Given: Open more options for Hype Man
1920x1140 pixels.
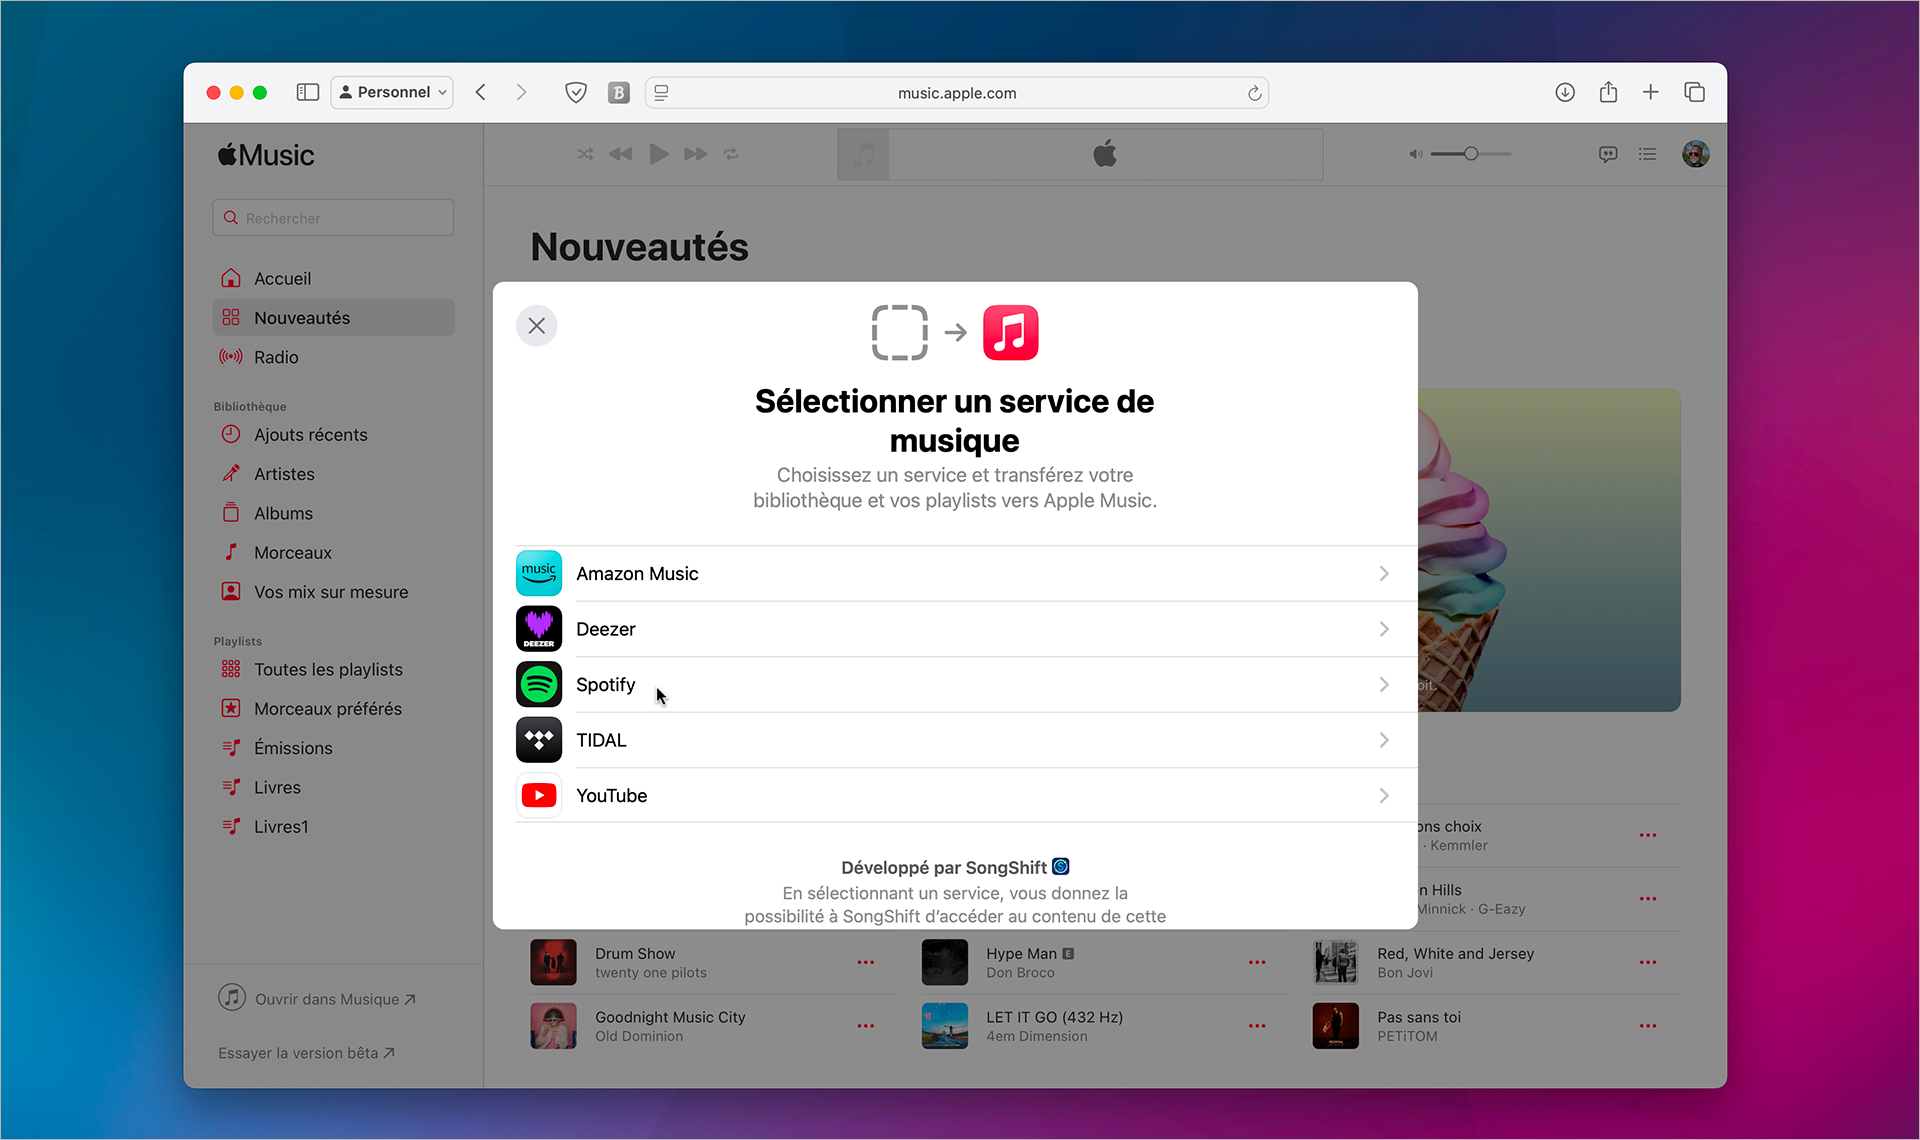Looking at the screenshot, I should (x=1257, y=963).
